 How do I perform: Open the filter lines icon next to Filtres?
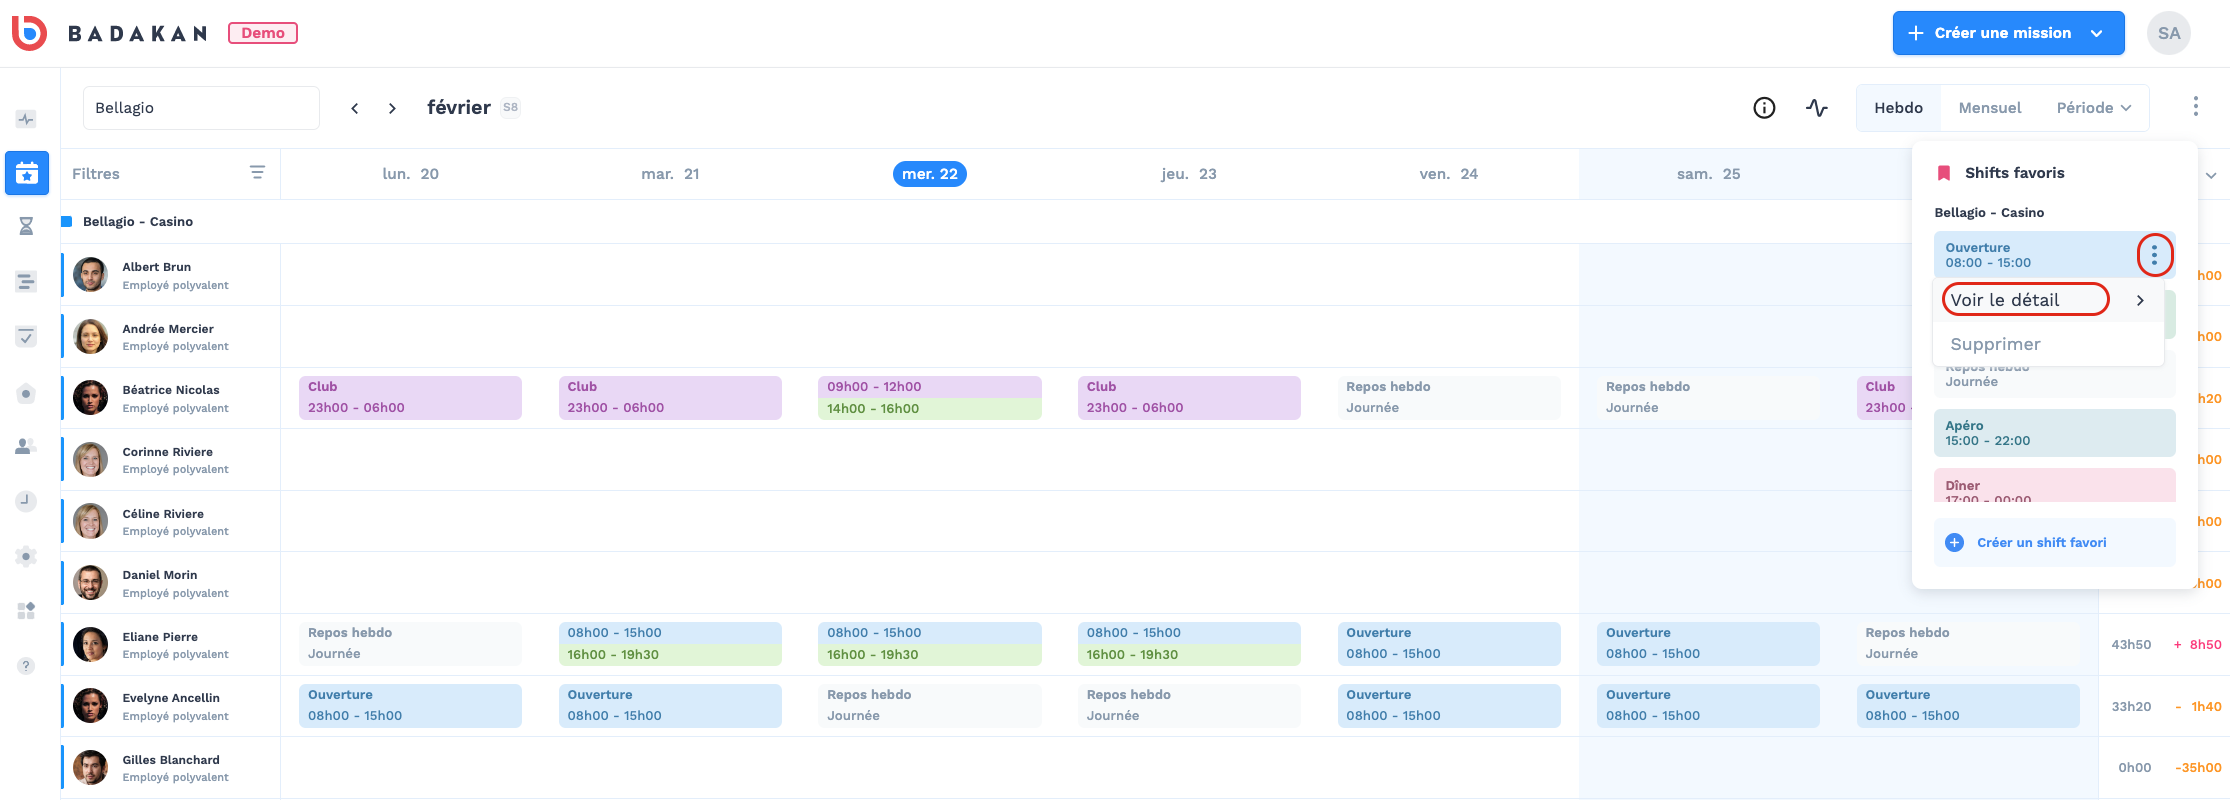pyautogui.click(x=257, y=173)
